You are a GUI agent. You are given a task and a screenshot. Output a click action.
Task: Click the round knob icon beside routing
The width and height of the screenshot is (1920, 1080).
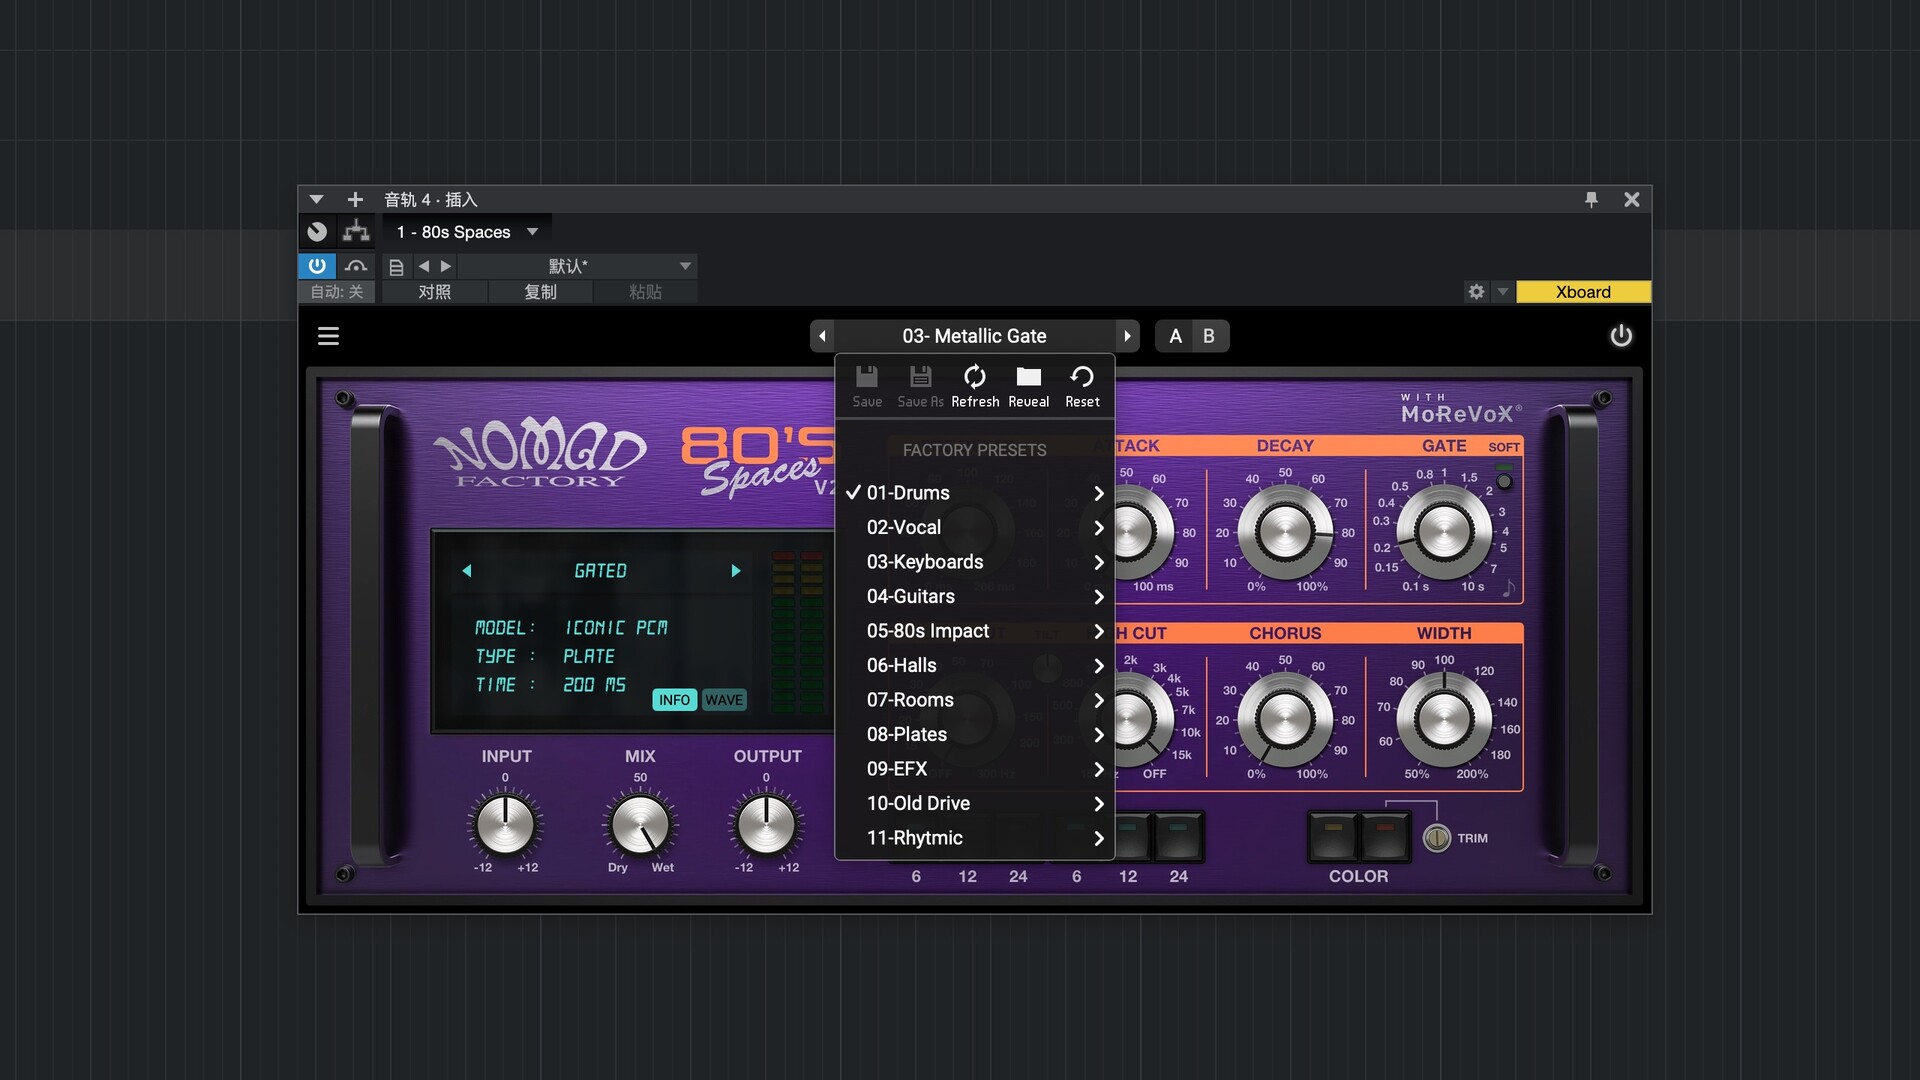point(317,232)
